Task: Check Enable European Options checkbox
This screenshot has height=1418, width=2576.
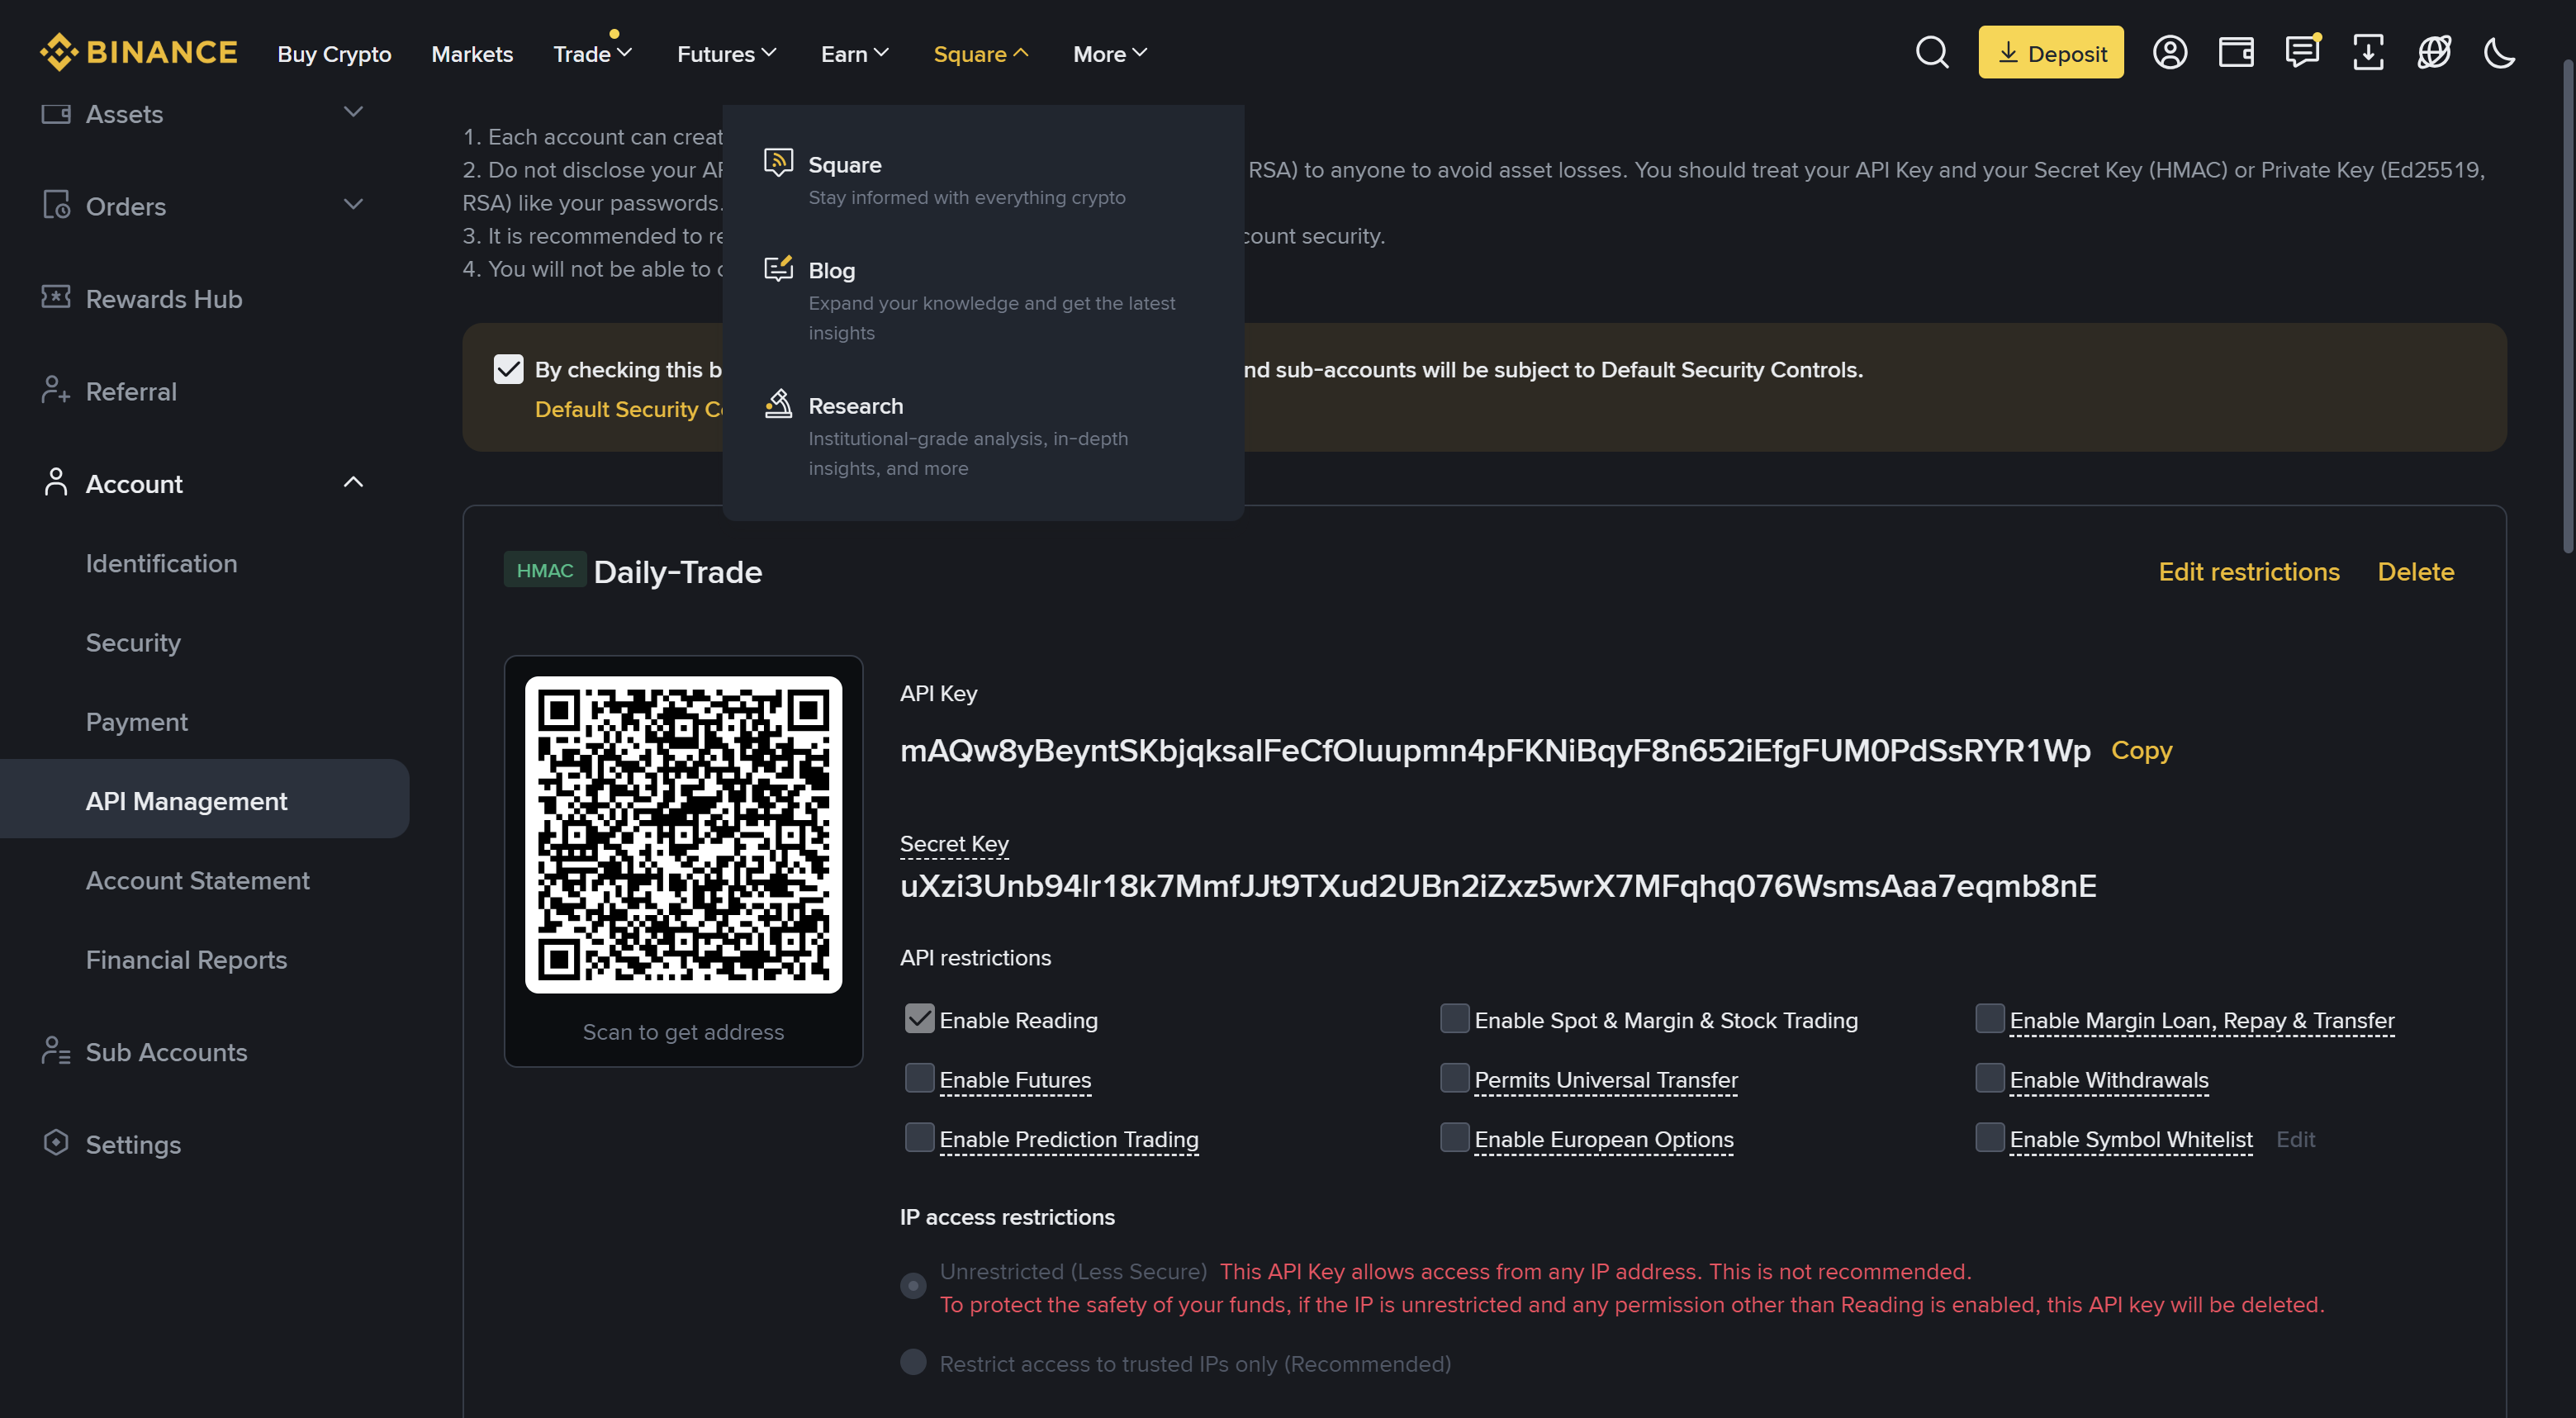Action: 1454,1138
